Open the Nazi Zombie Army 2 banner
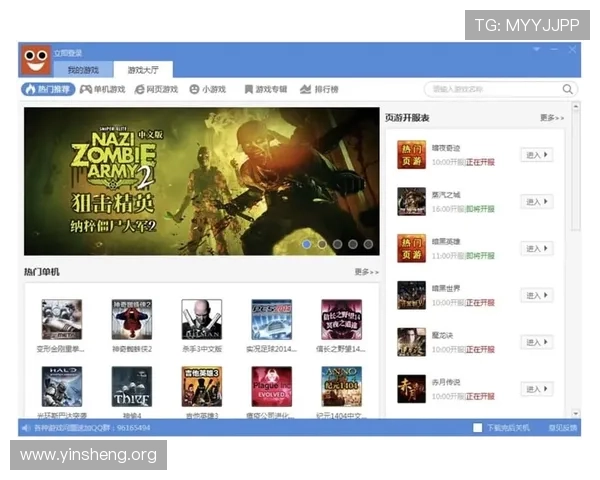The image size is (600, 480). pos(202,181)
